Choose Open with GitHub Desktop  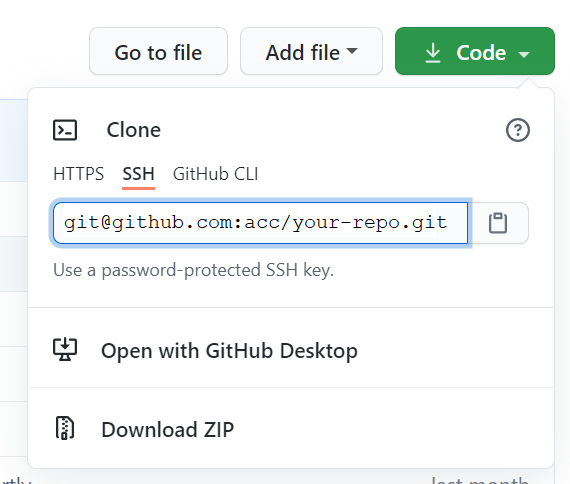(292, 350)
